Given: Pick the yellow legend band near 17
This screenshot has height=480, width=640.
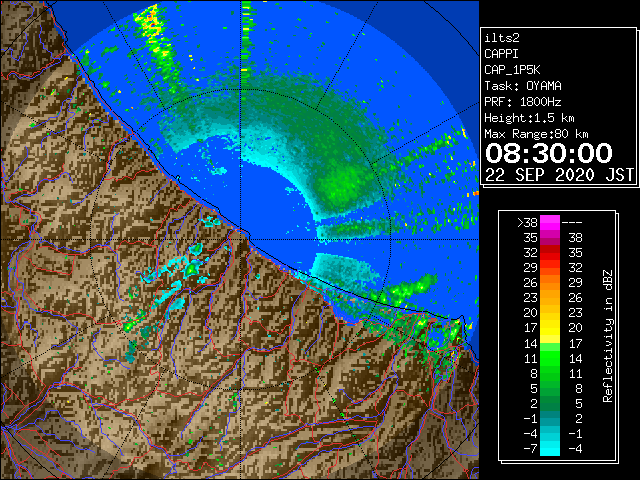Looking at the screenshot, I should coord(550,328).
